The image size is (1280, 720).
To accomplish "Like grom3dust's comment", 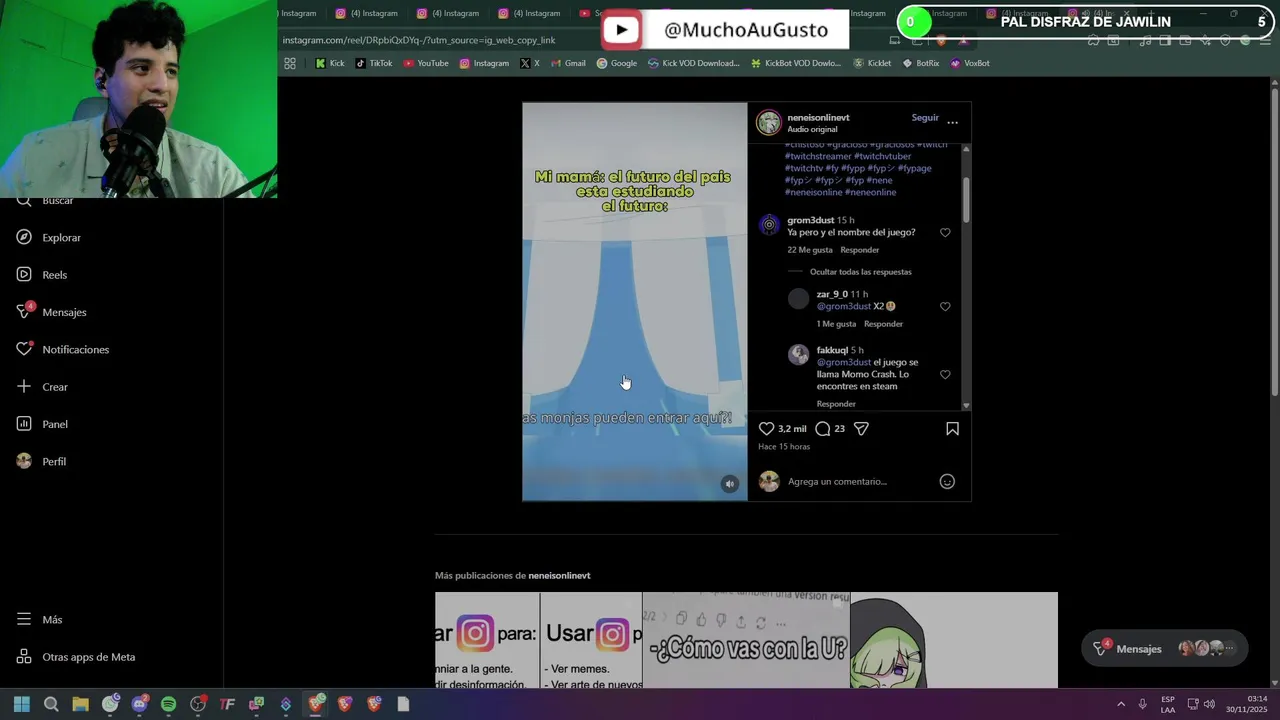I will click(945, 233).
